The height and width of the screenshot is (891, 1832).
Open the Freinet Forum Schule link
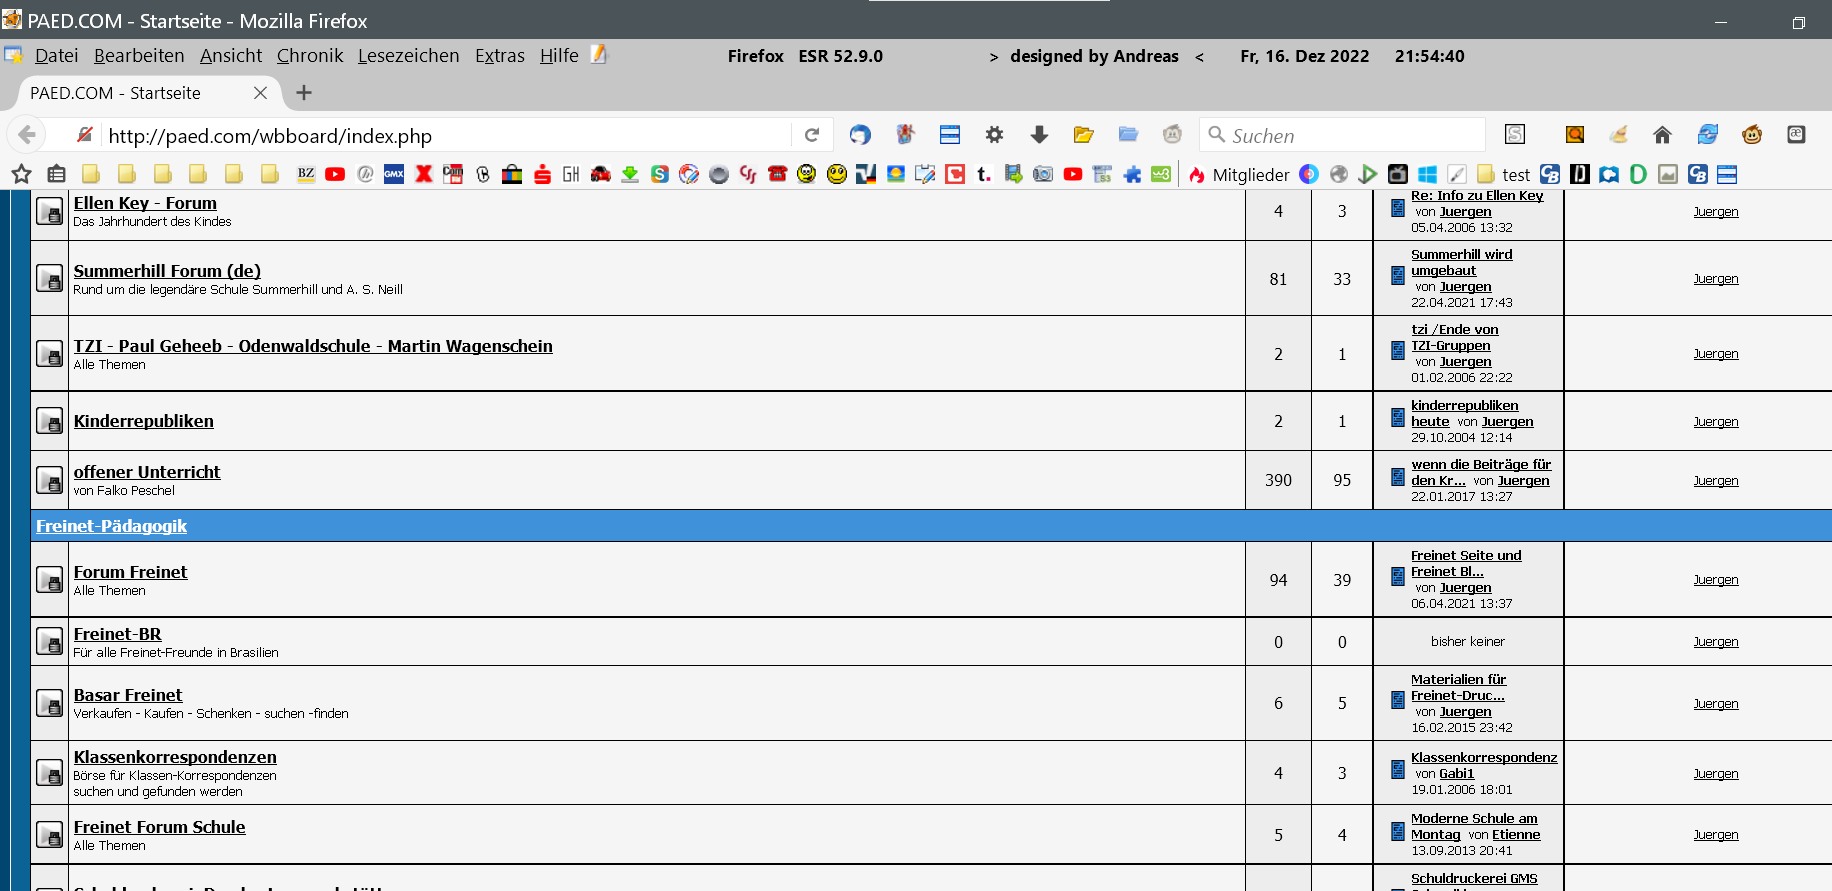[160, 827]
